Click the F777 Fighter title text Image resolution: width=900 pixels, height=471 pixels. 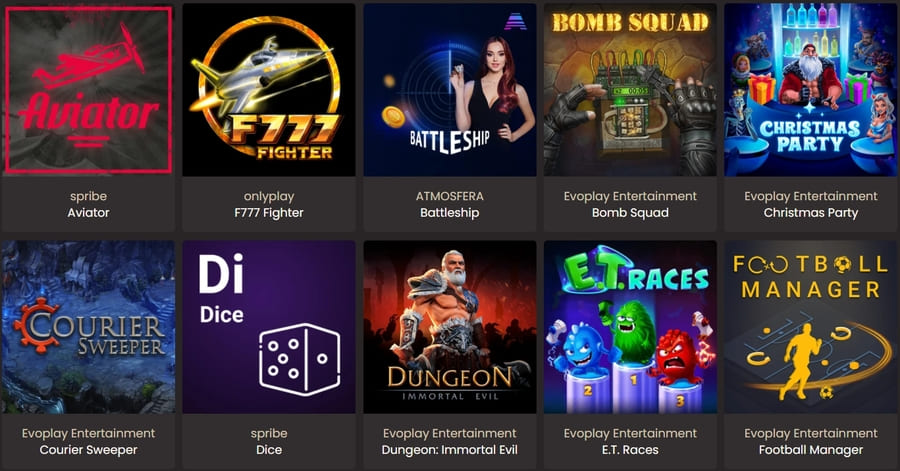[269, 213]
